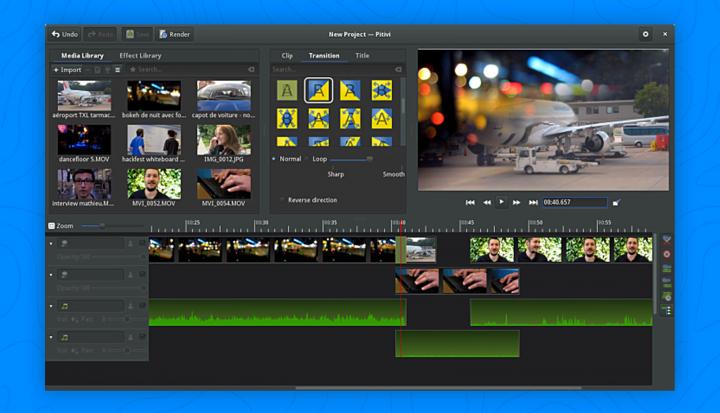Jump to the start of the timeline
This screenshot has height=413, width=720.
coord(469,202)
